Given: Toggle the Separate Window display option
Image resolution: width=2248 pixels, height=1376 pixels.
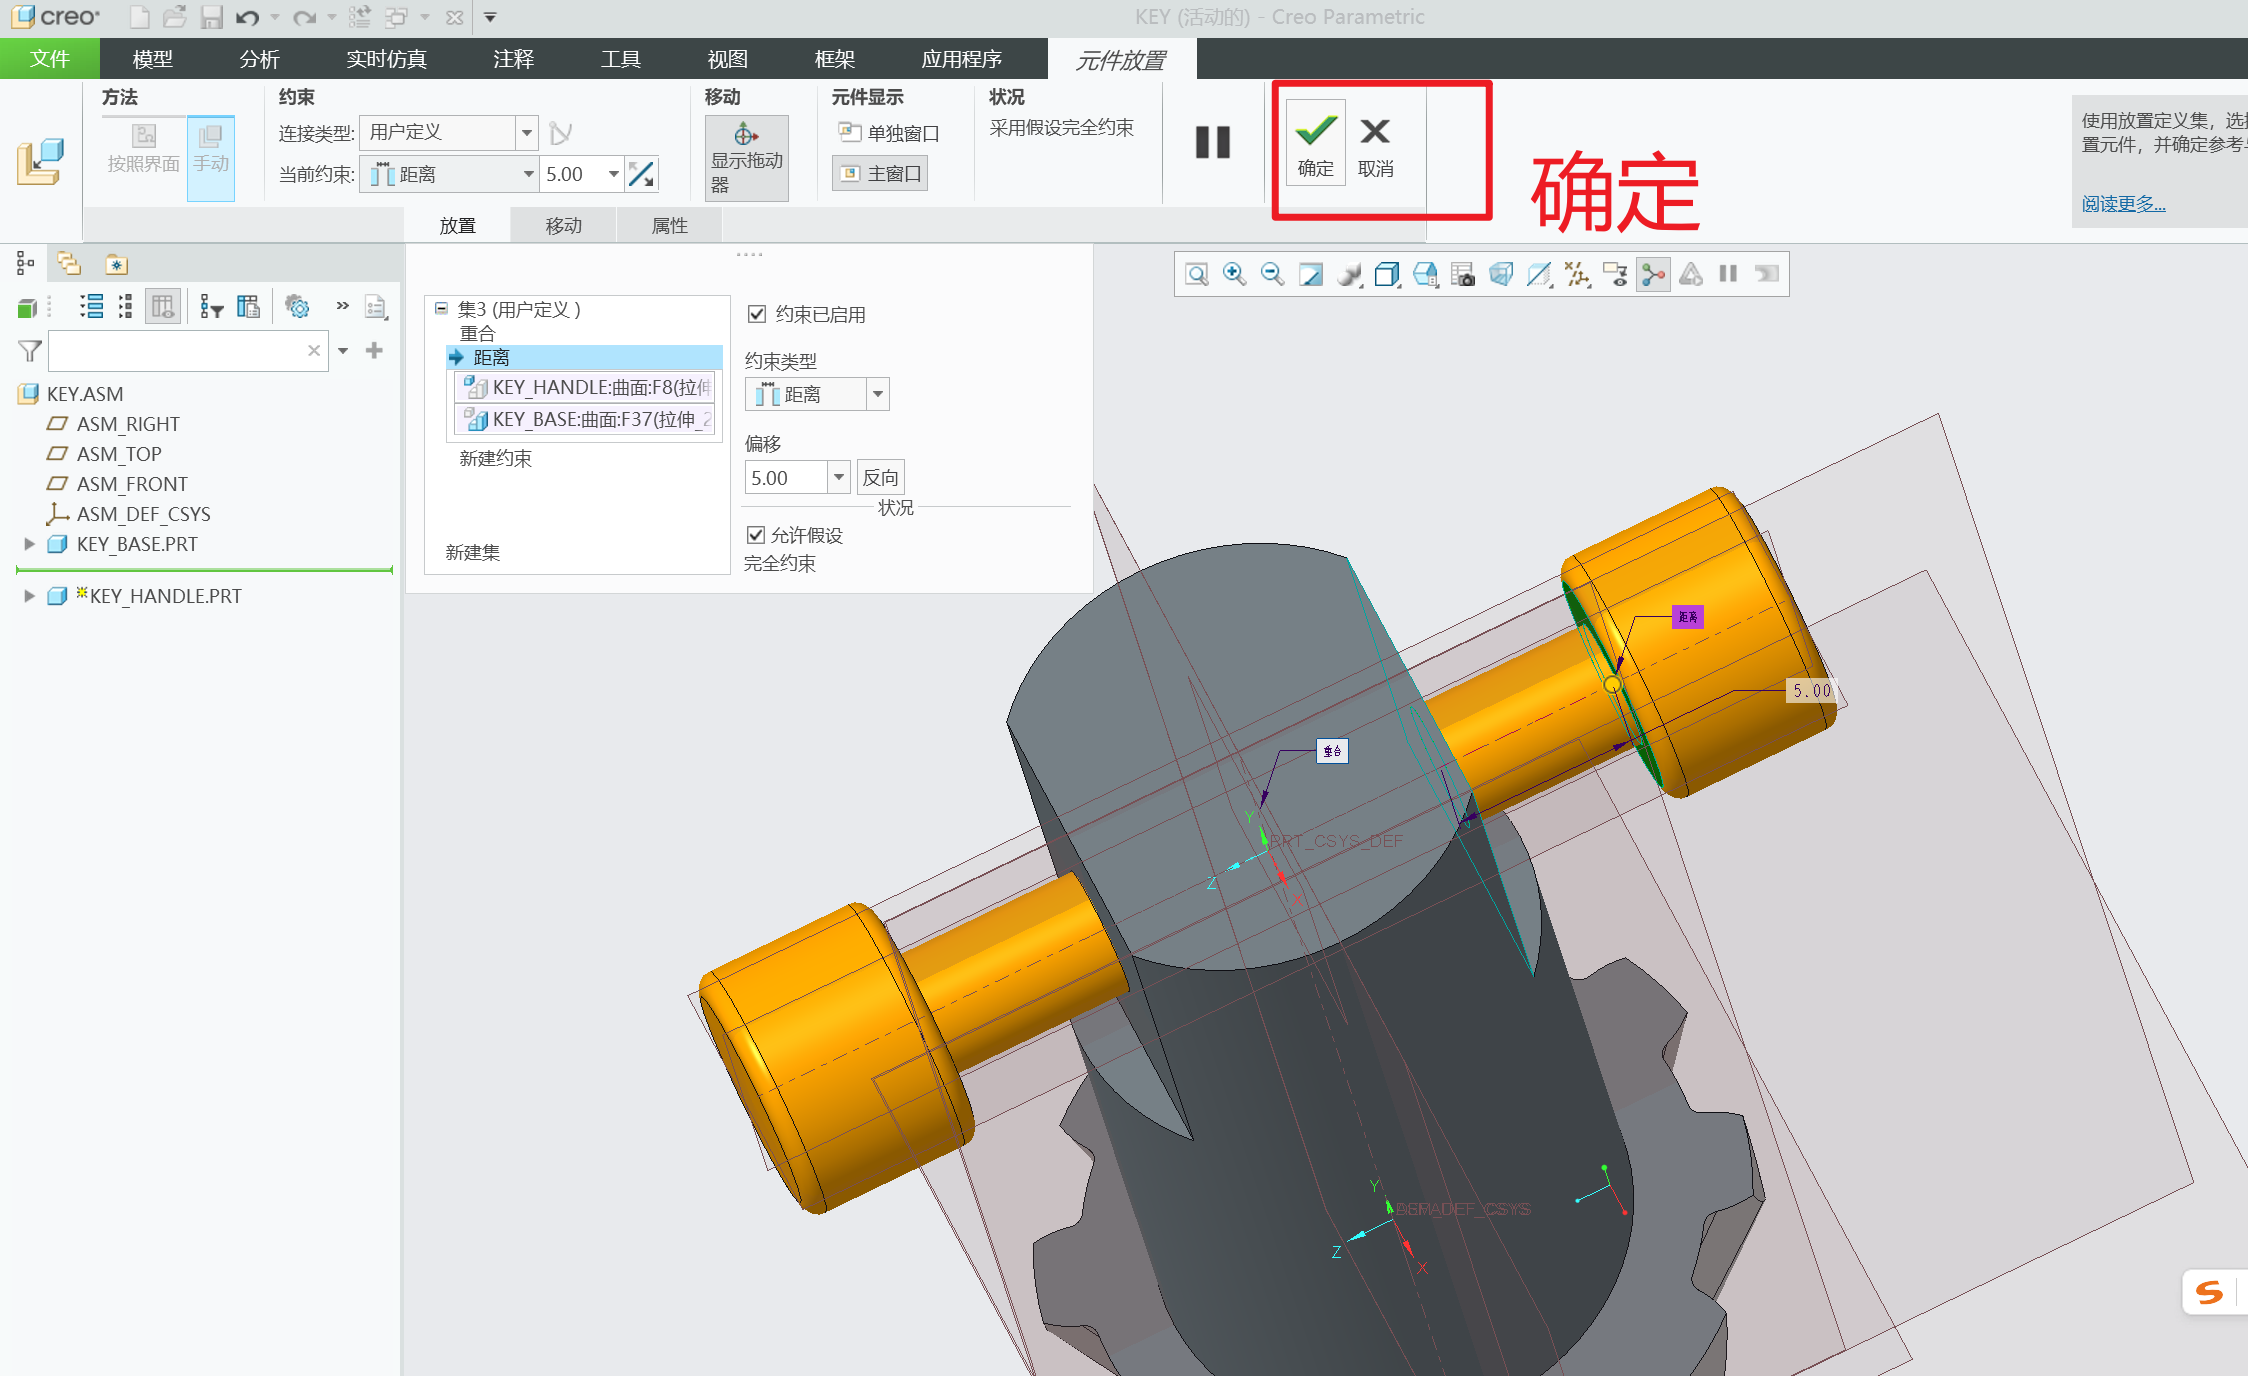Looking at the screenshot, I should (888, 133).
